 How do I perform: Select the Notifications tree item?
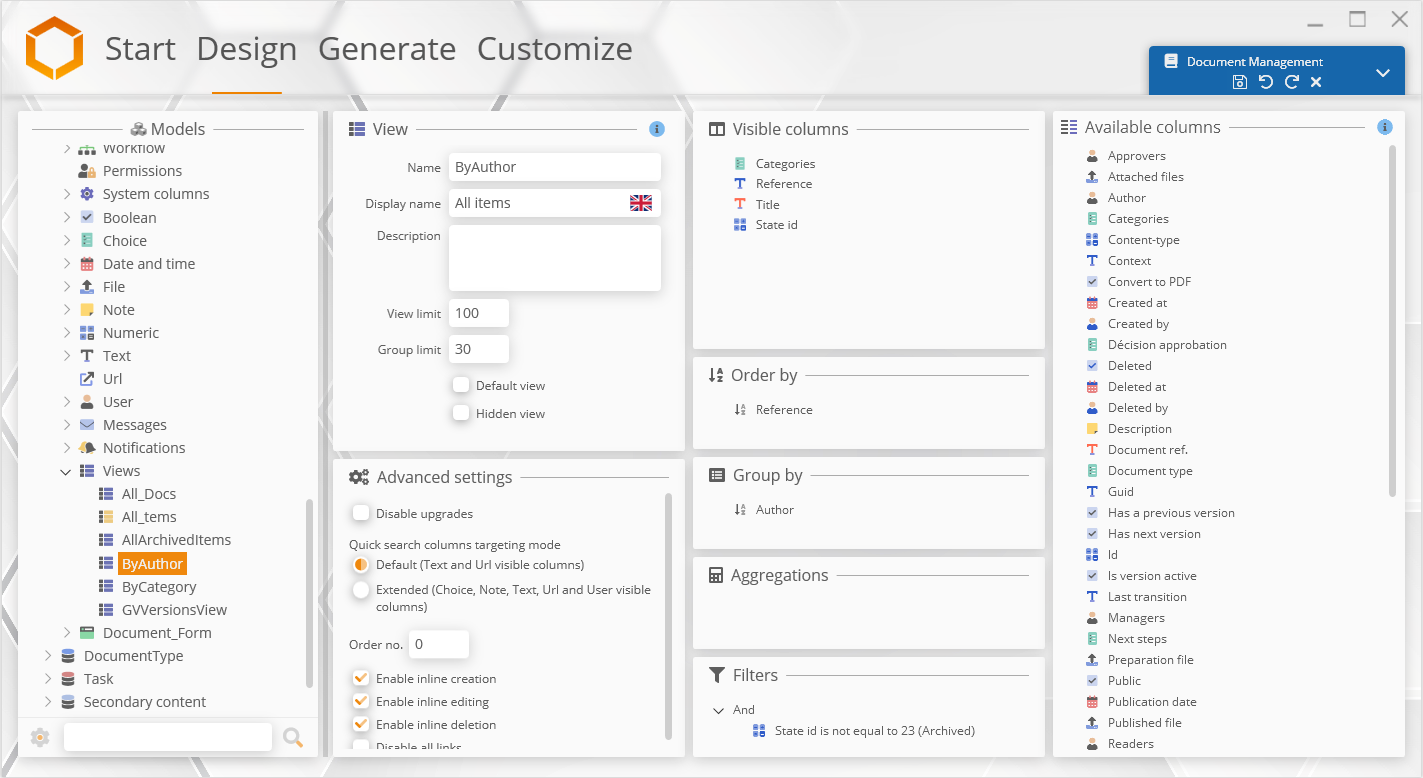click(x=144, y=448)
